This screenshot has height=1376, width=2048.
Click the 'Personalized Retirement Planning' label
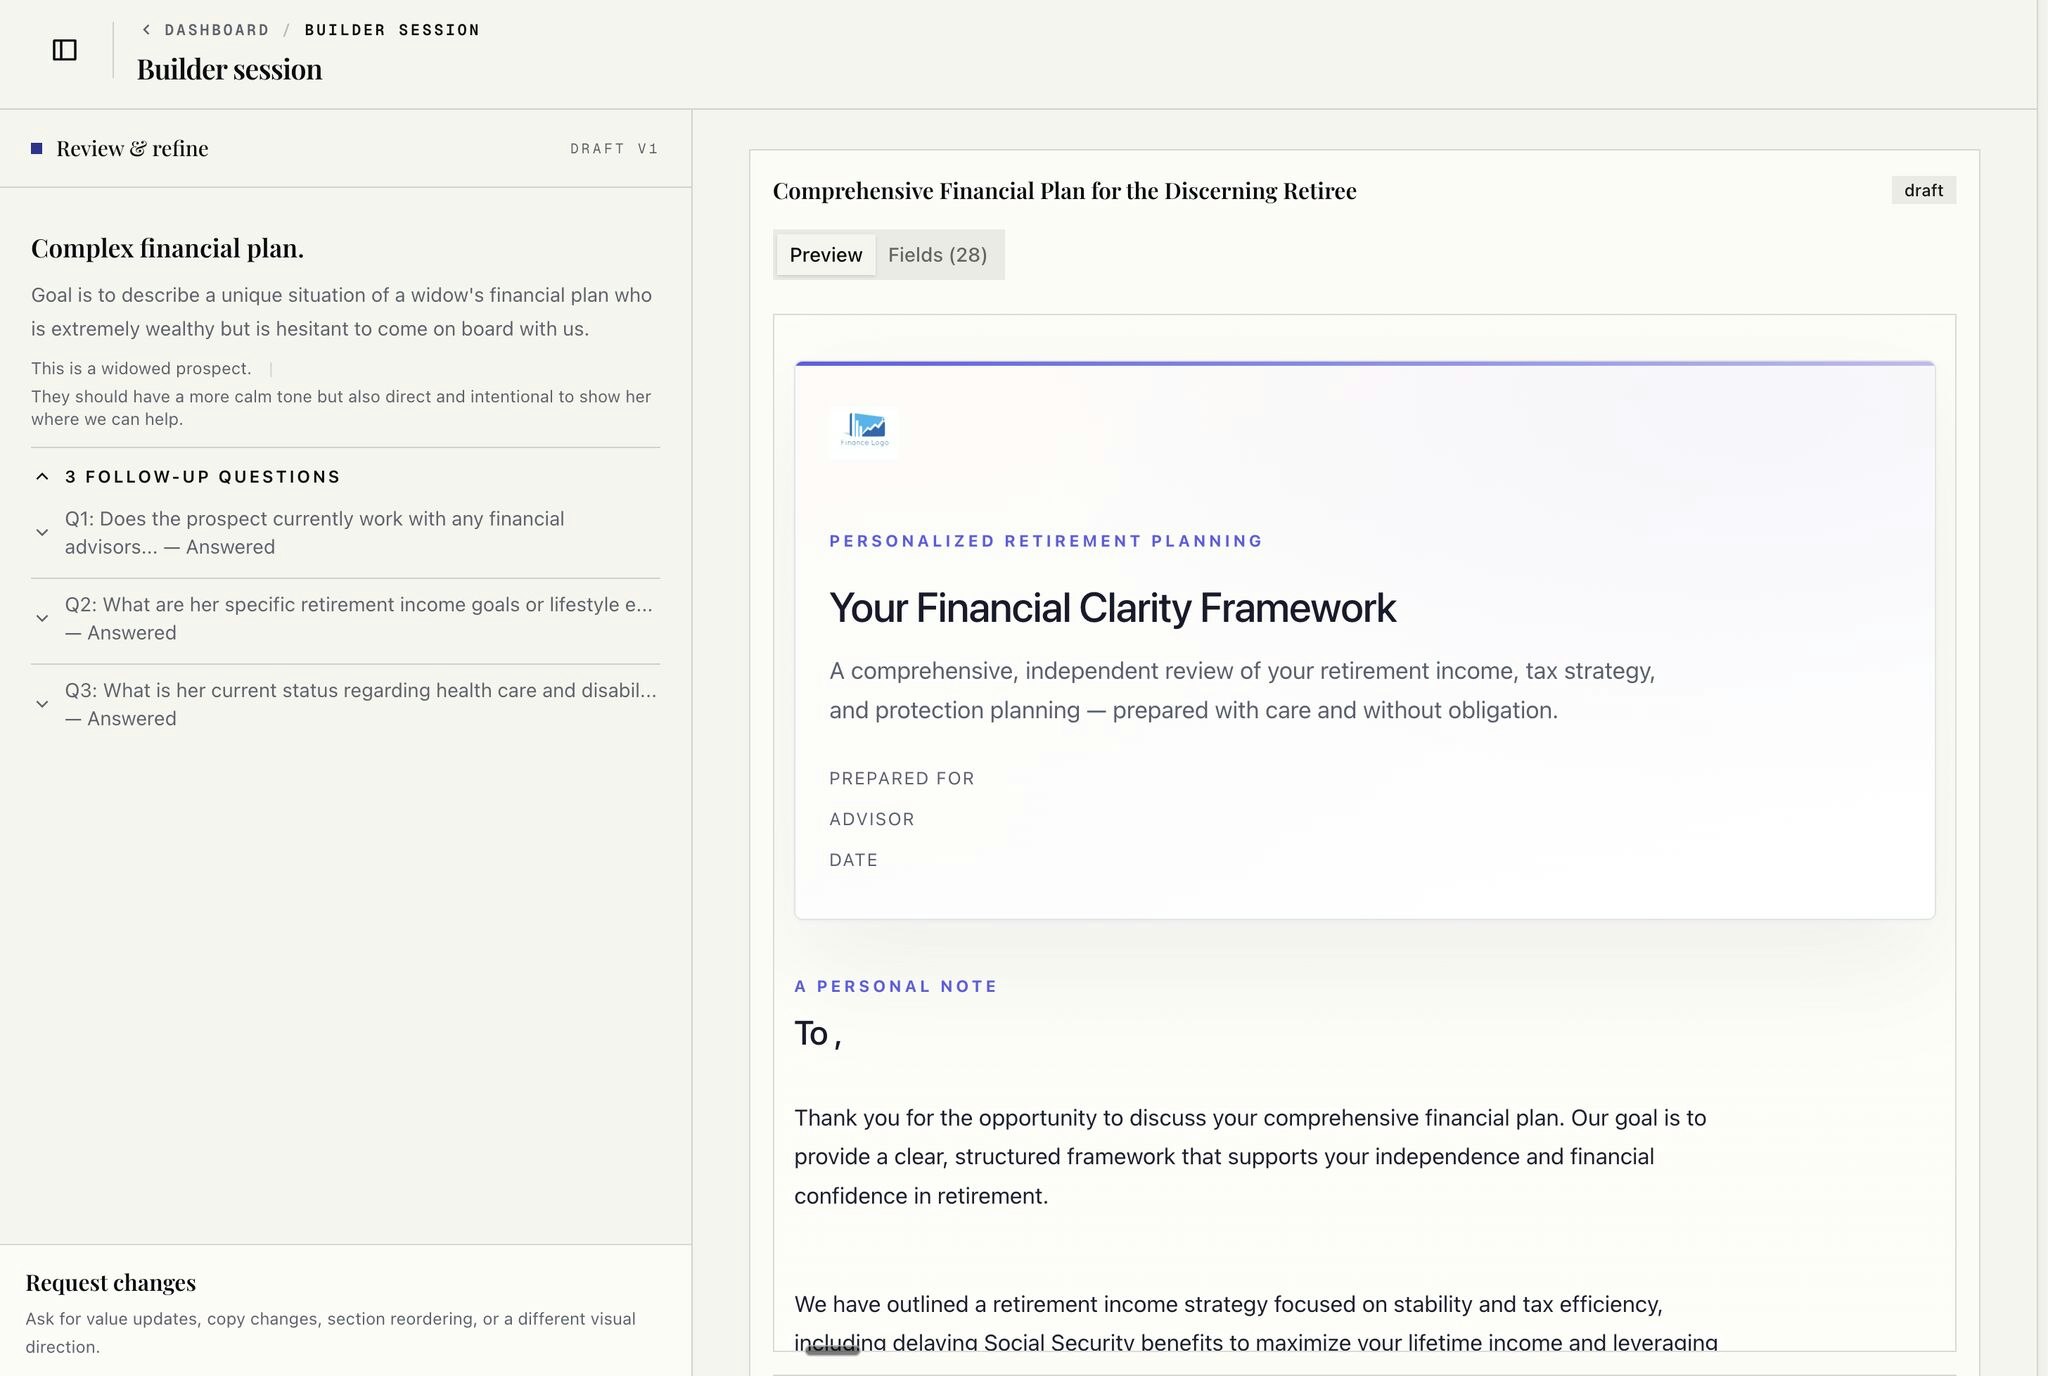click(1046, 541)
